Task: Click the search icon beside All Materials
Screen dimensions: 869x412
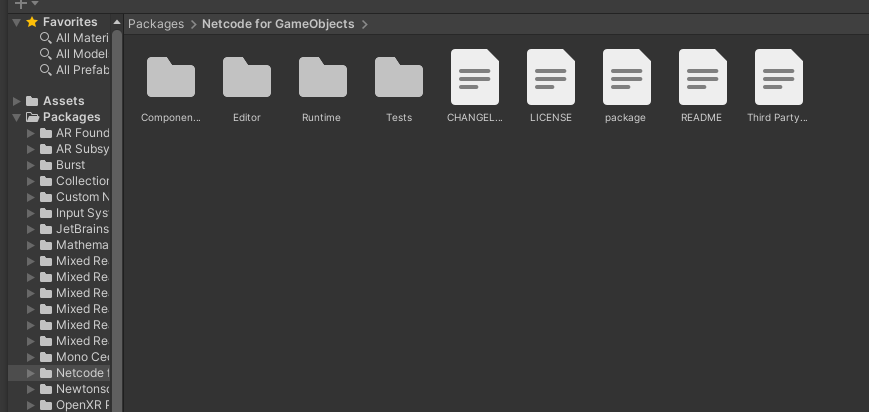Action: pyautogui.click(x=46, y=38)
